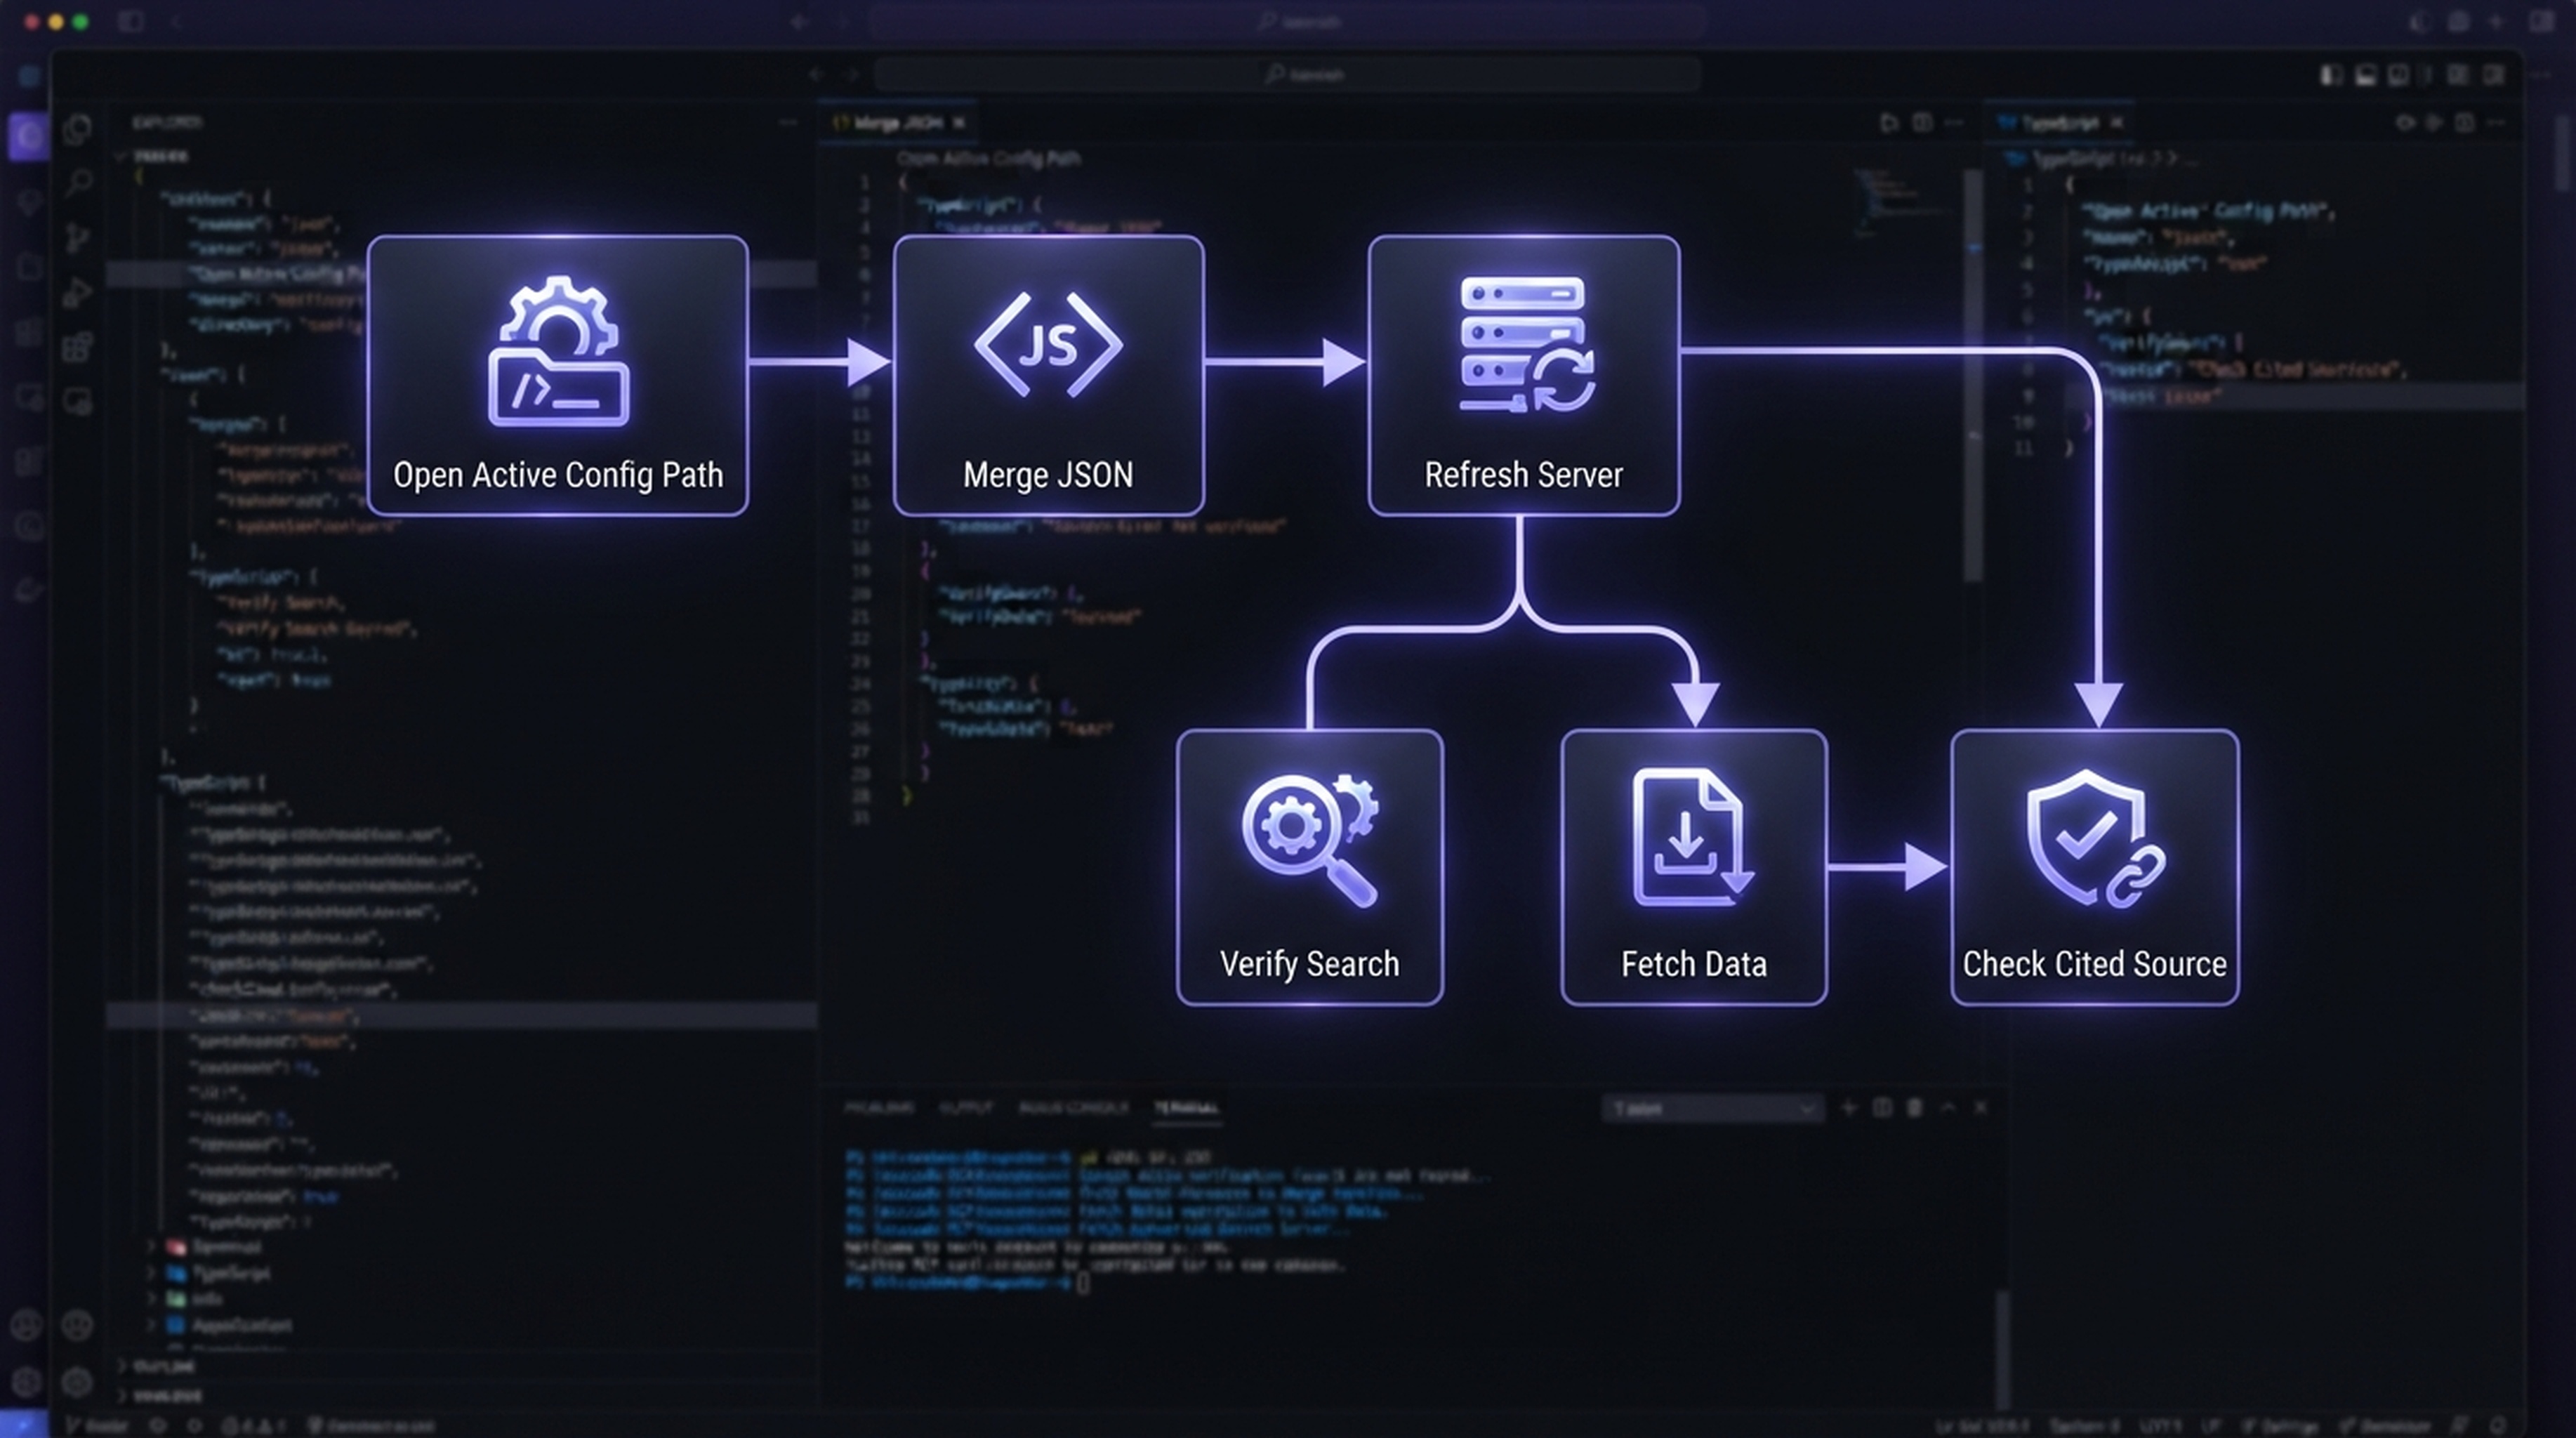The image size is (2576, 1438).
Task: Open Explorer panel more actions menu
Action: pos(788,122)
